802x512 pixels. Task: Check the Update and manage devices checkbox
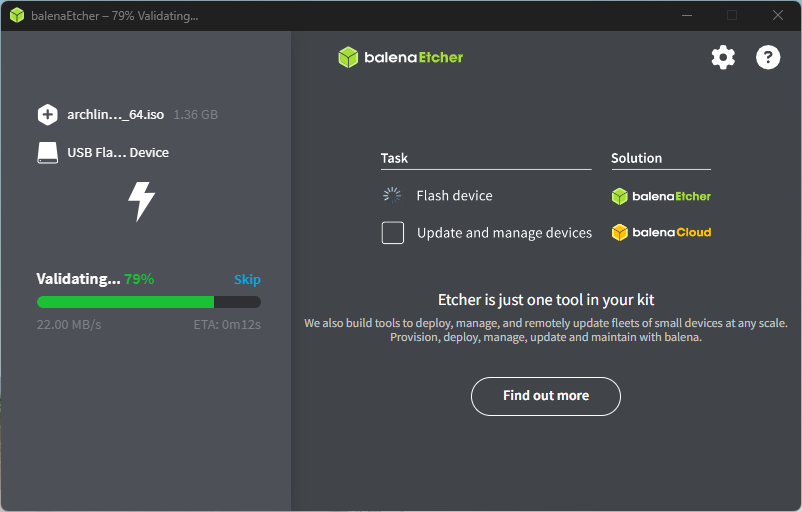click(393, 233)
